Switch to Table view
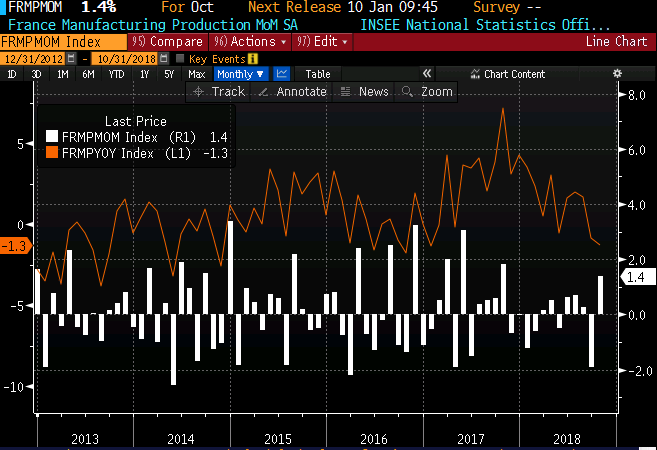657x450 pixels. (x=318, y=74)
